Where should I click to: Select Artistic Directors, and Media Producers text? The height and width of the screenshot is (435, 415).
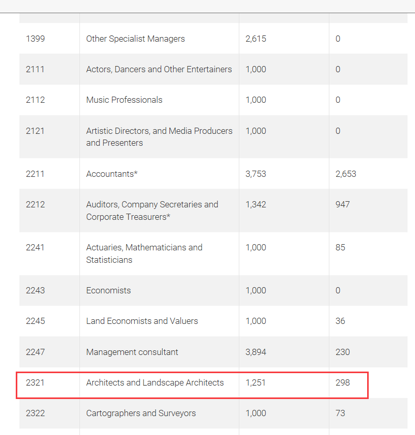click(159, 131)
